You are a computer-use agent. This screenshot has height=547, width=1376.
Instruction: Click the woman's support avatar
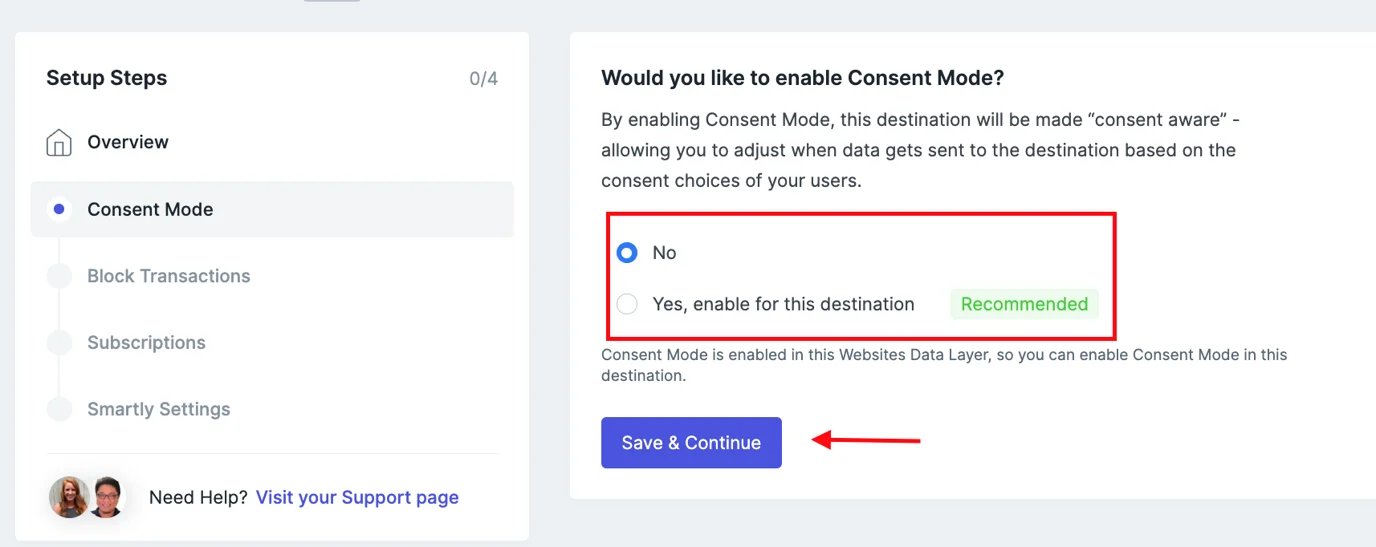[69, 497]
